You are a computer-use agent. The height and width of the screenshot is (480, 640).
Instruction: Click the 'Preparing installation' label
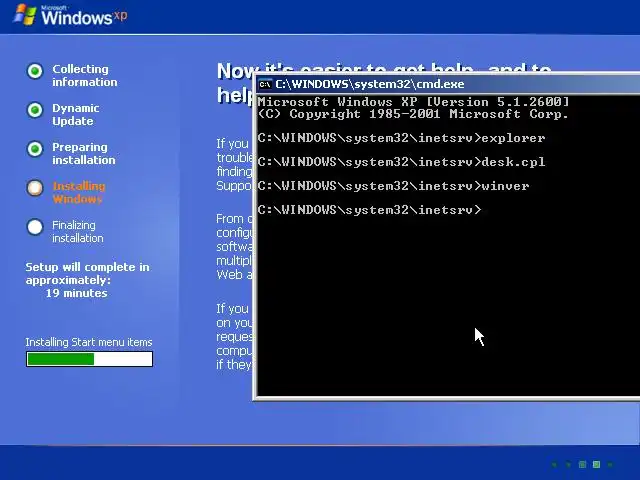click(x=84, y=153)
